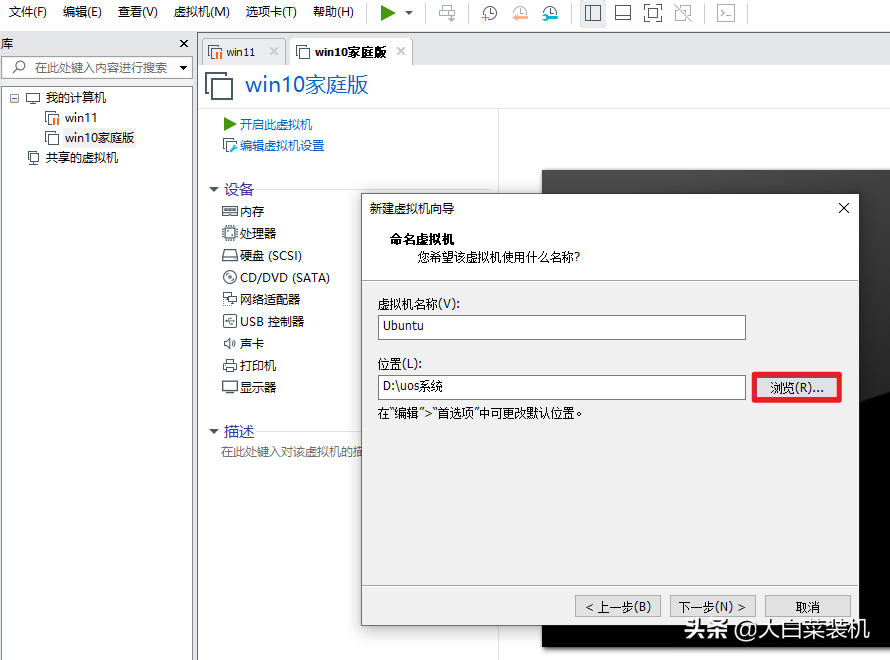The height and width of the screenshot is (660, 890).
Task: Toggle the library sidebar view icon
Action: (x=593, y=13)
